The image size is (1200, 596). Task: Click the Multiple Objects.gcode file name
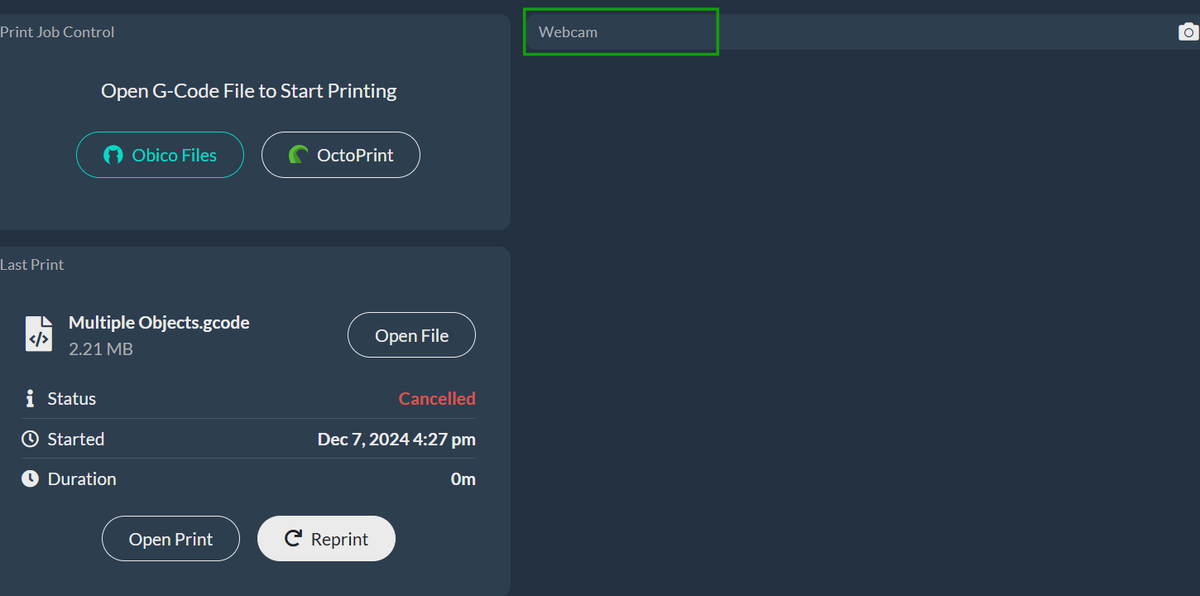pos(159,322)
